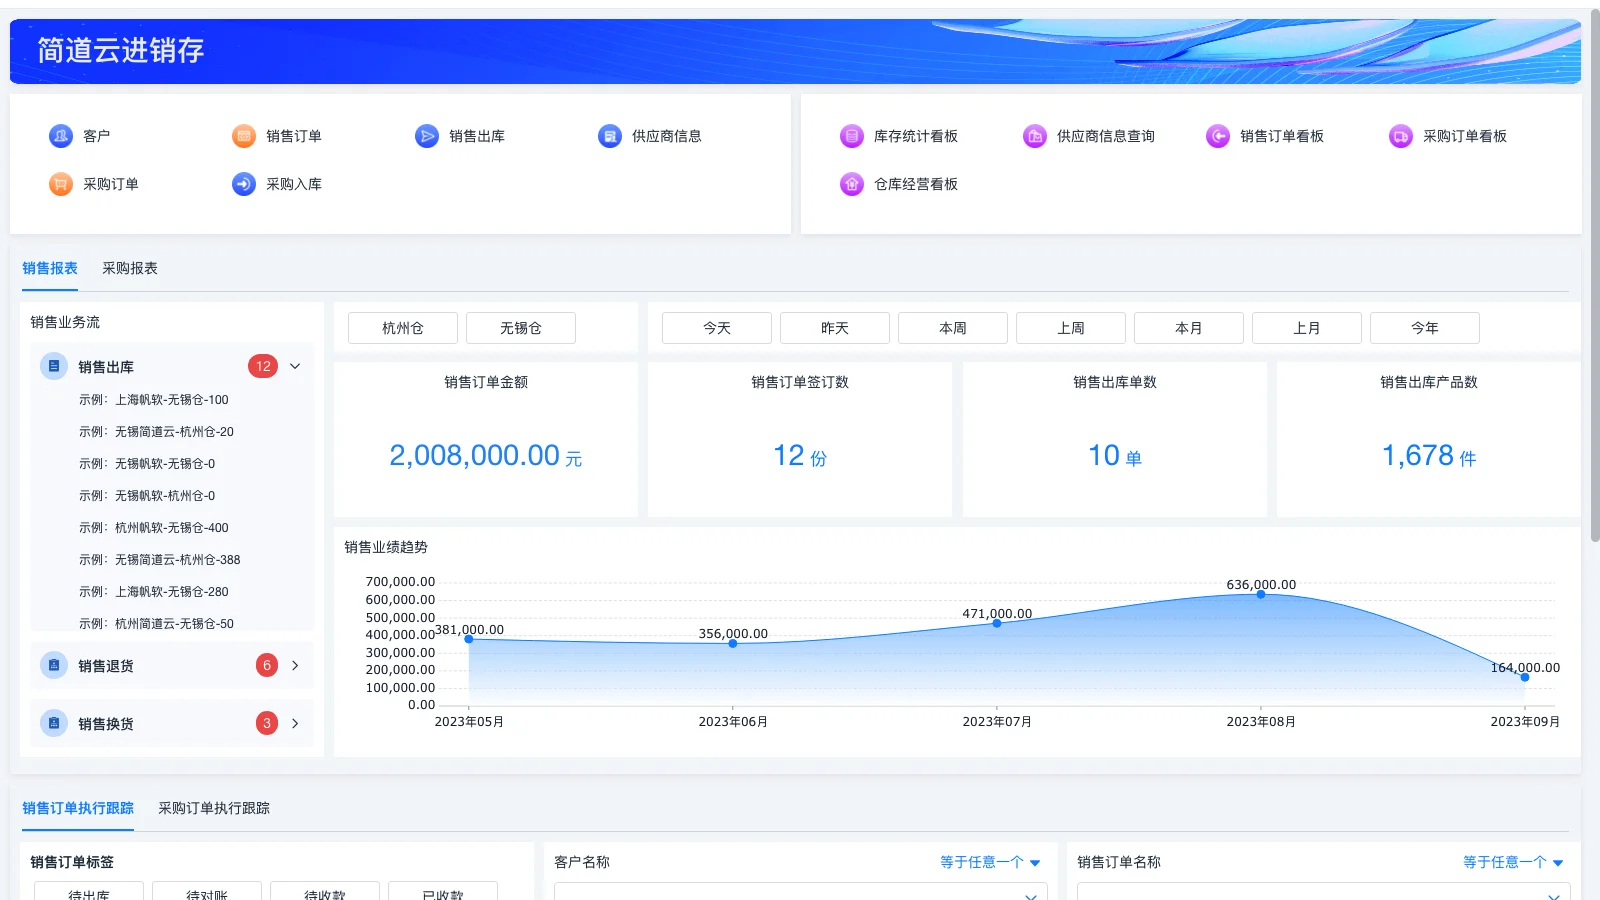This screenshot has width=1600, height=900.
Task: Select 本月 time filter
Action: click(1189, 328)
